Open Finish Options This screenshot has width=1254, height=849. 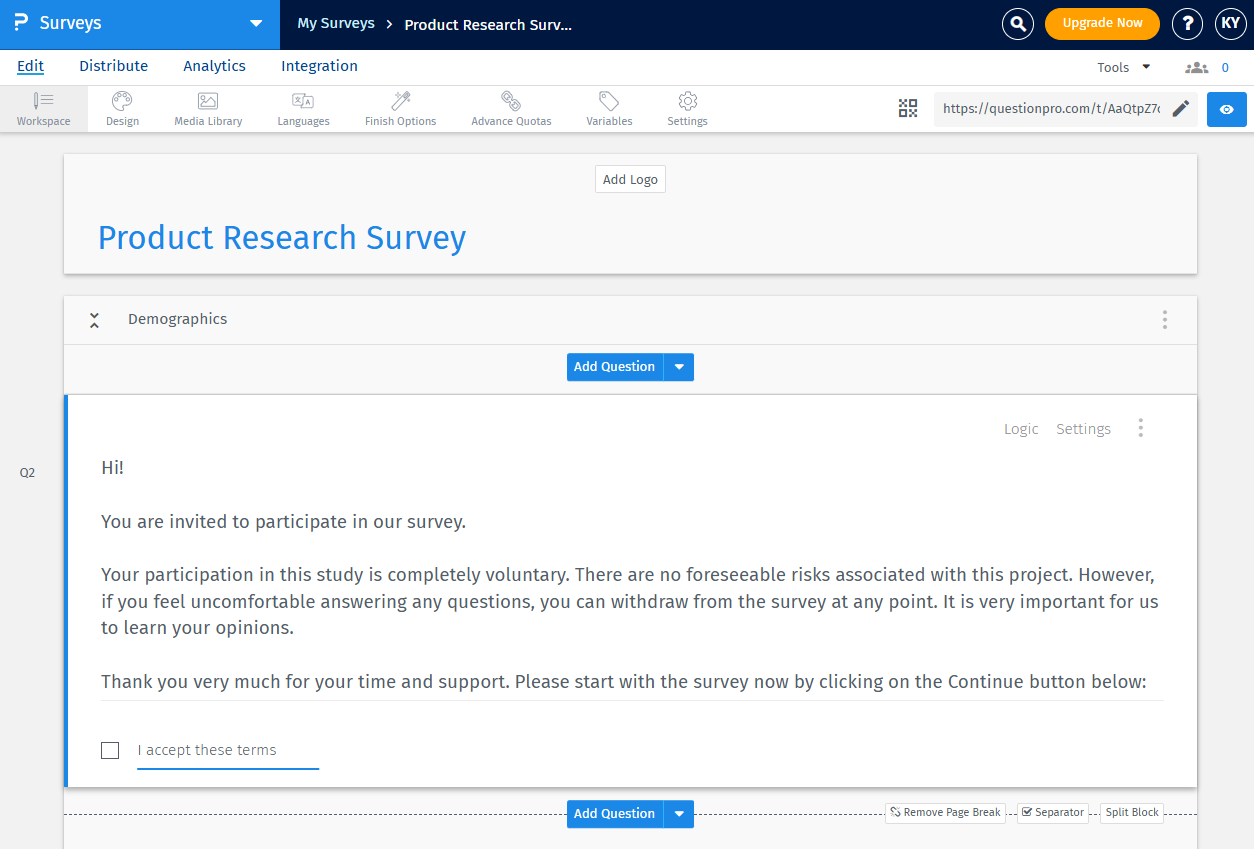click(x=400, y=108)
